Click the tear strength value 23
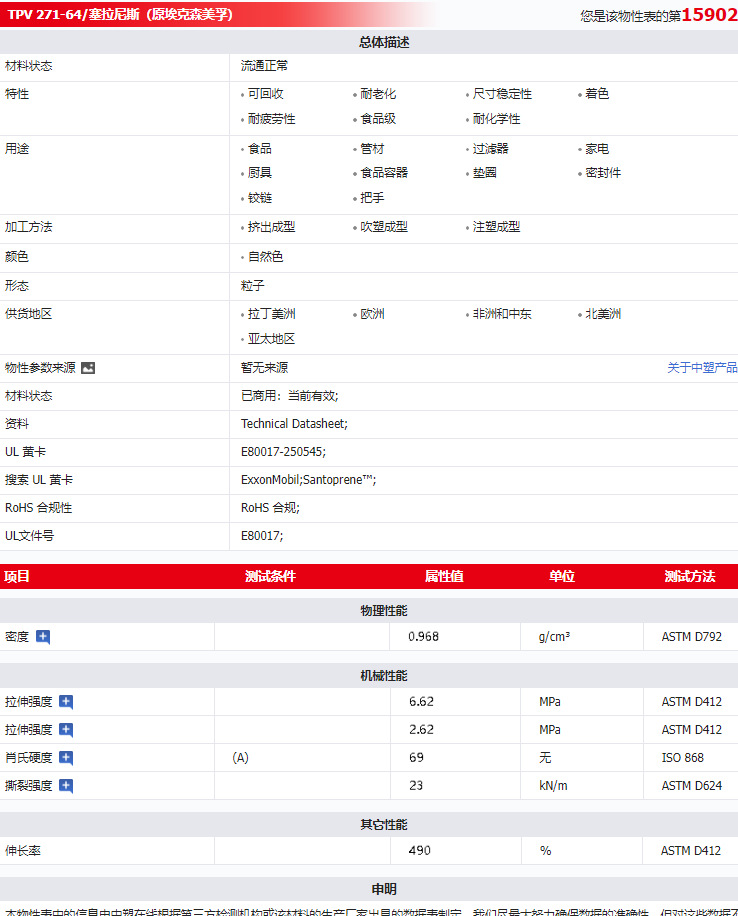 [x=416, y=786]
